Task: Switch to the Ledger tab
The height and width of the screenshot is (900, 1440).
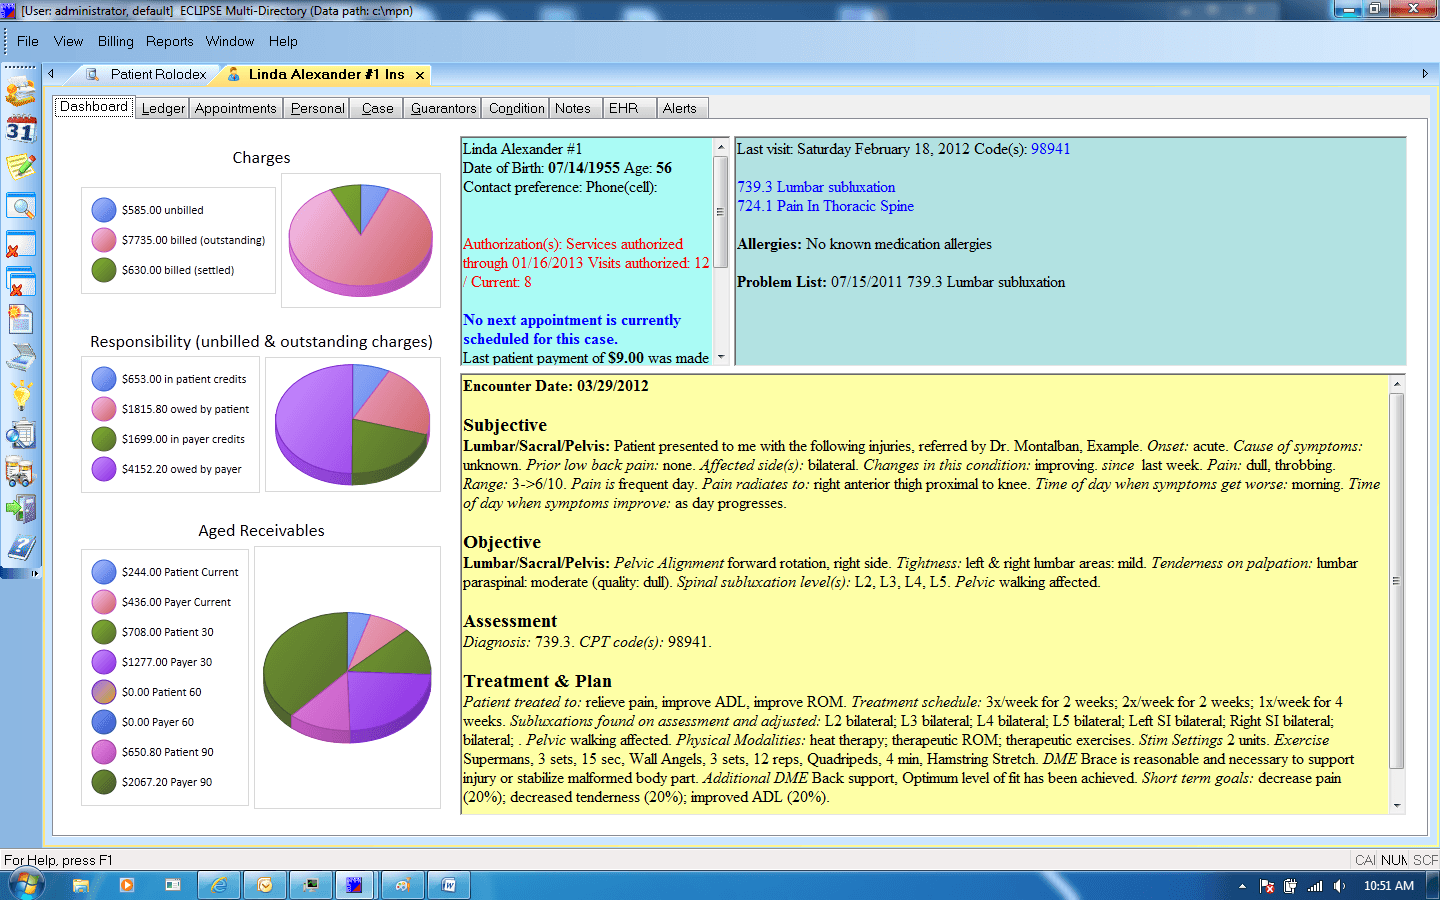Action: click(162, 108)
